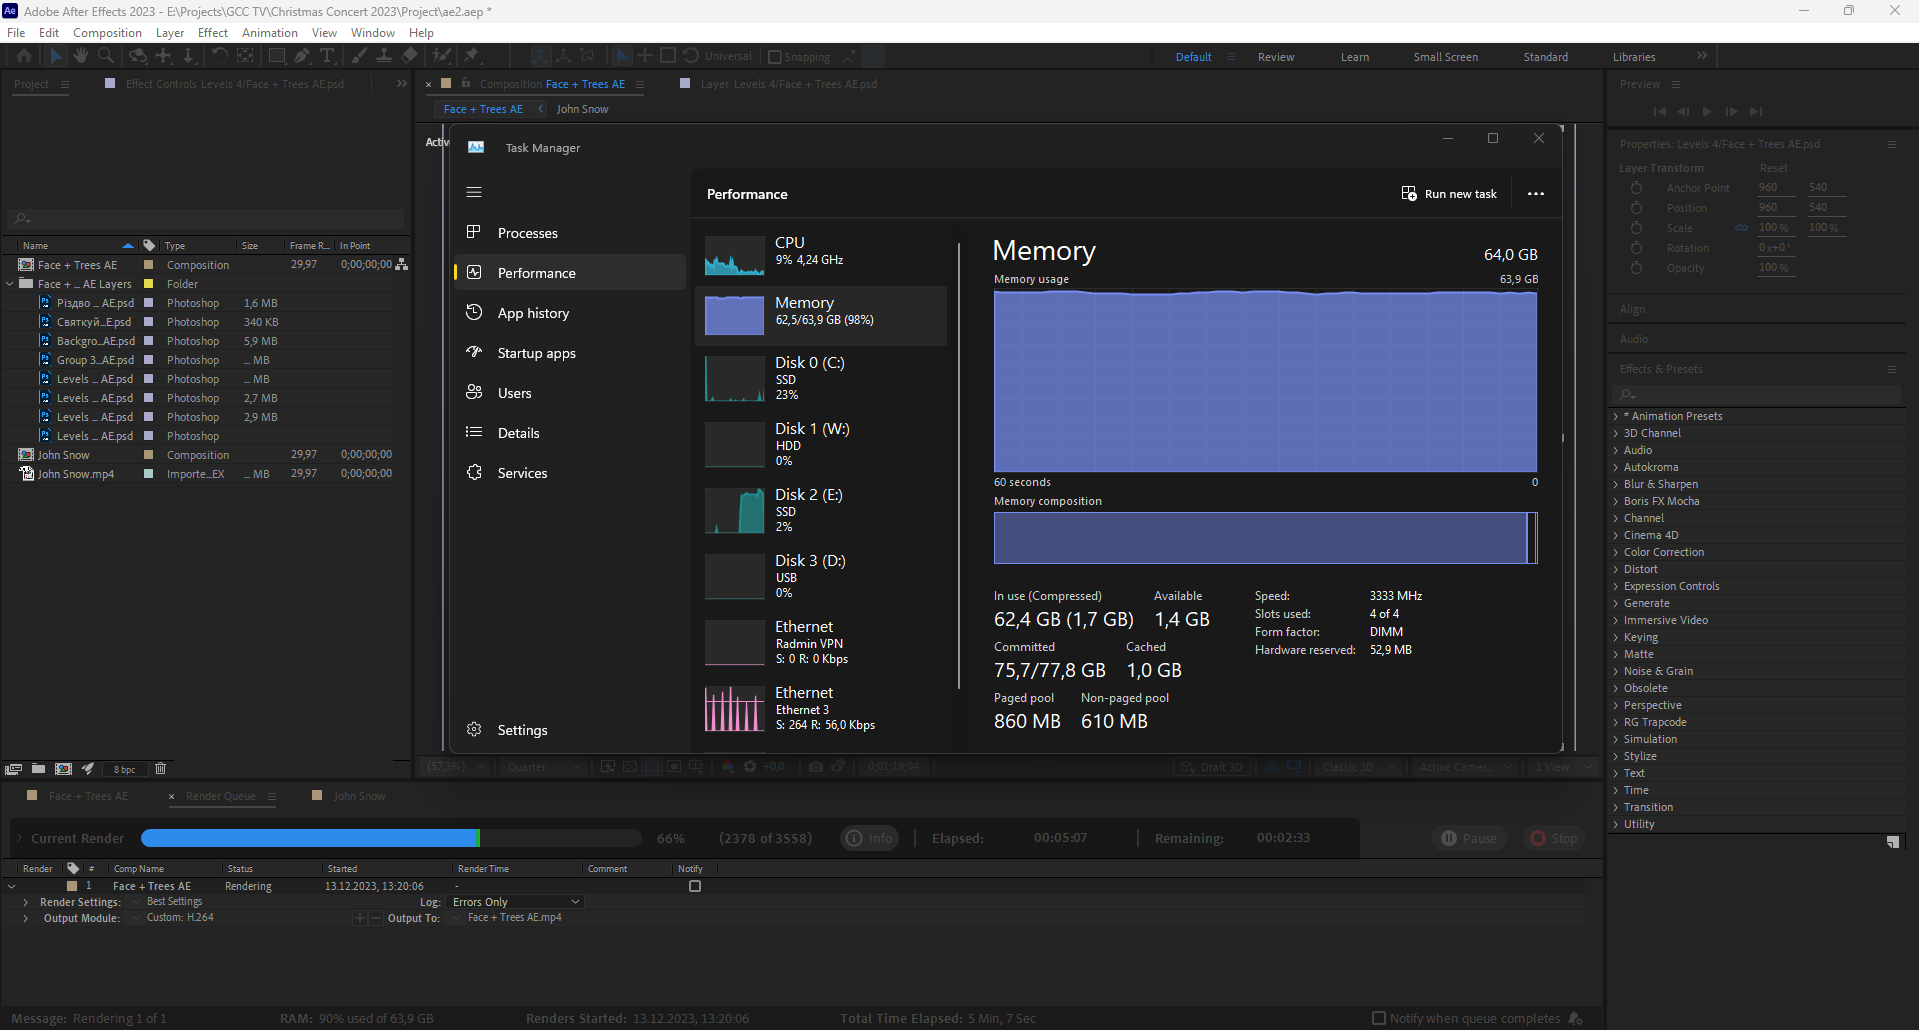1919x1030 pixels.
Task: Take a snapshot of the composition view
Action: 816,766
